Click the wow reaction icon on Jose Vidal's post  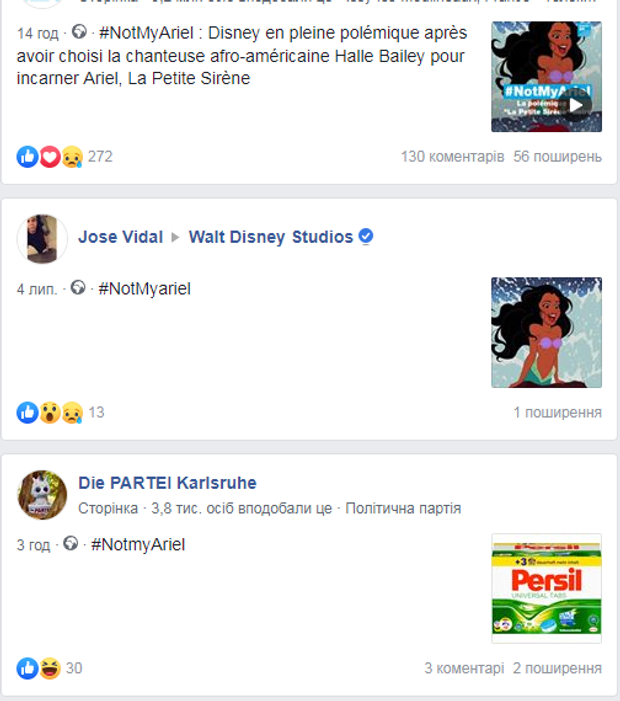click(x=50, y=413)
